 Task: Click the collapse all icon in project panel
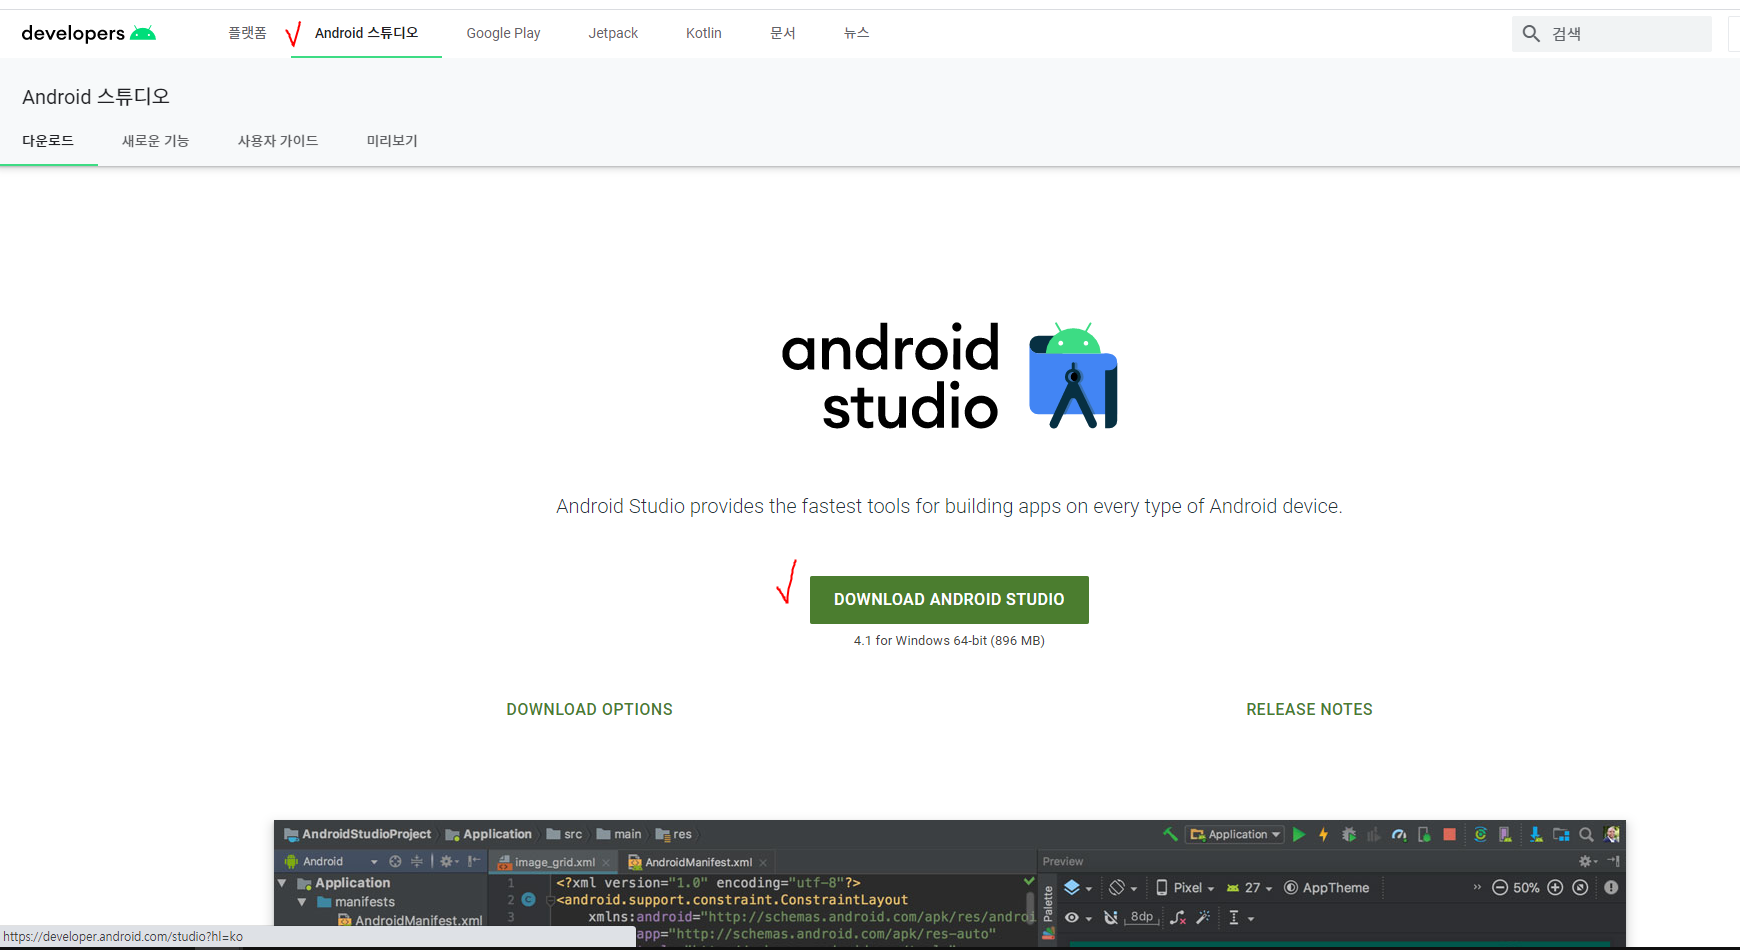click(x=417, y=861)
